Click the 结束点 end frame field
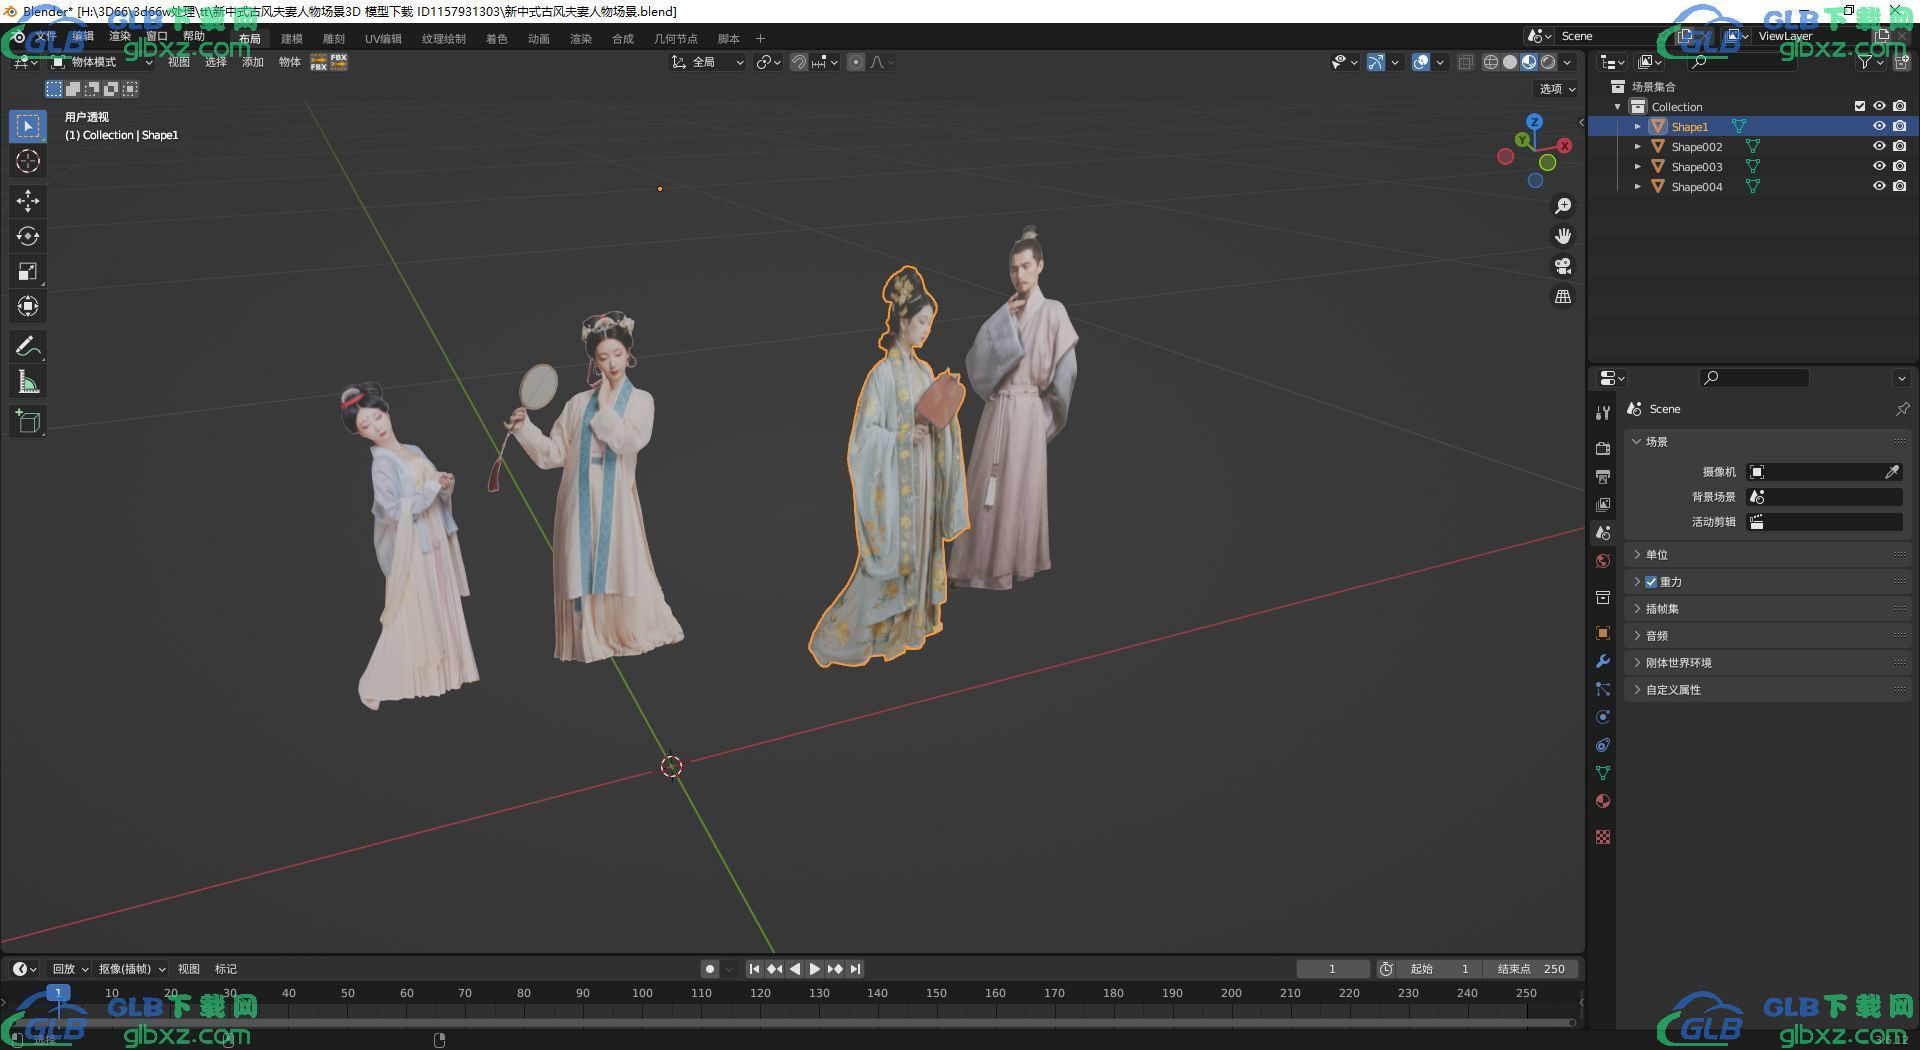1920x1050 pixels. tap(1531, 969)
